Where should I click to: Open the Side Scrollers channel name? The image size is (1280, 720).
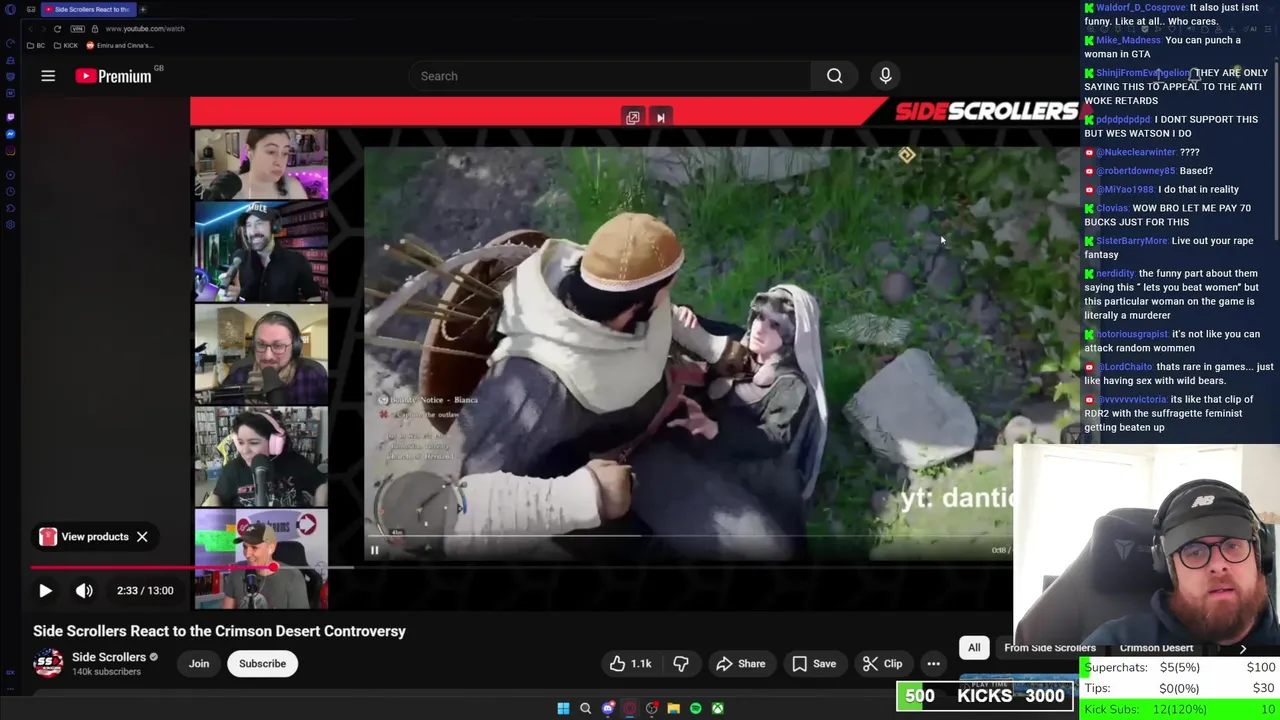pyautogui.click(x=109, y=657)
